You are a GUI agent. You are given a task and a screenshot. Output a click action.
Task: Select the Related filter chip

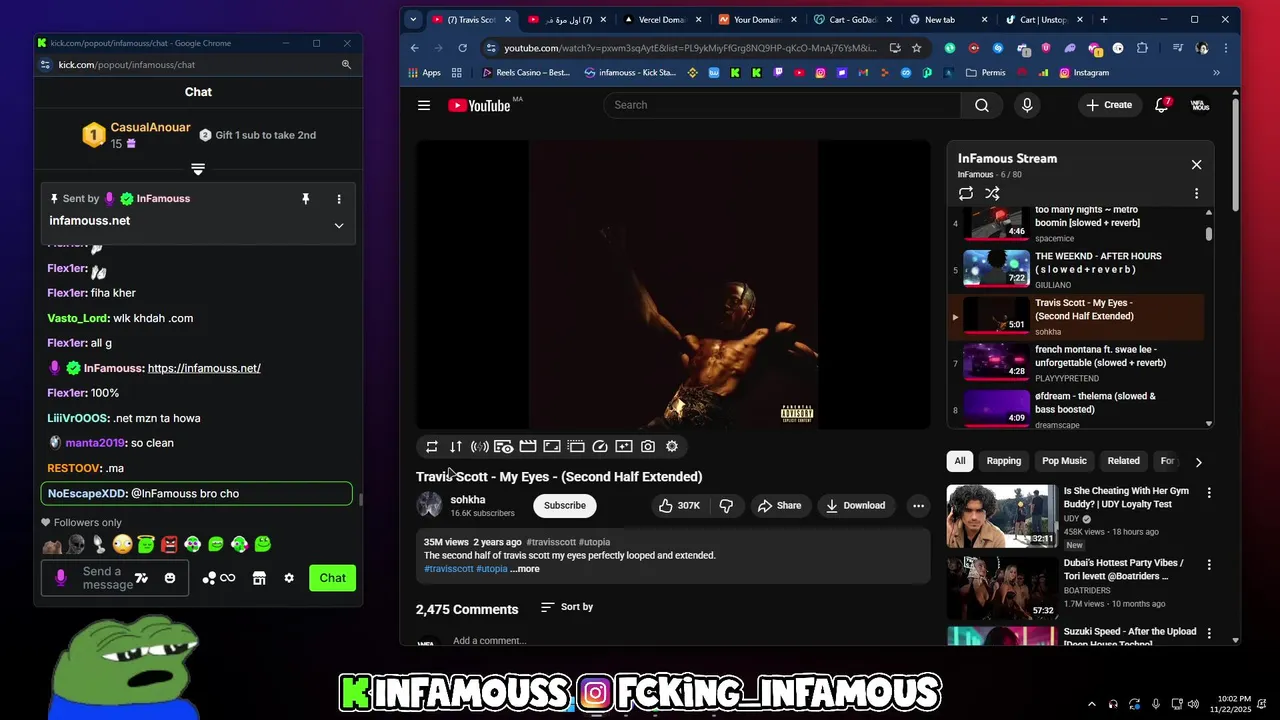(1123, 461)
